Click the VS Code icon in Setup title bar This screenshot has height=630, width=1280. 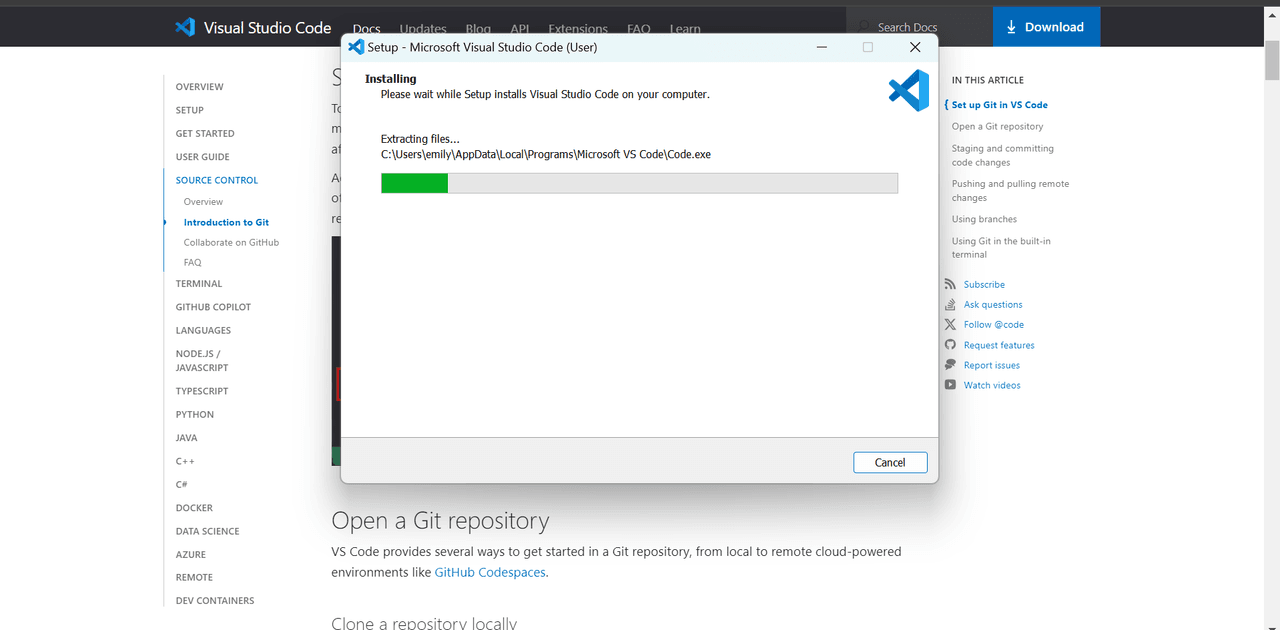356,47
